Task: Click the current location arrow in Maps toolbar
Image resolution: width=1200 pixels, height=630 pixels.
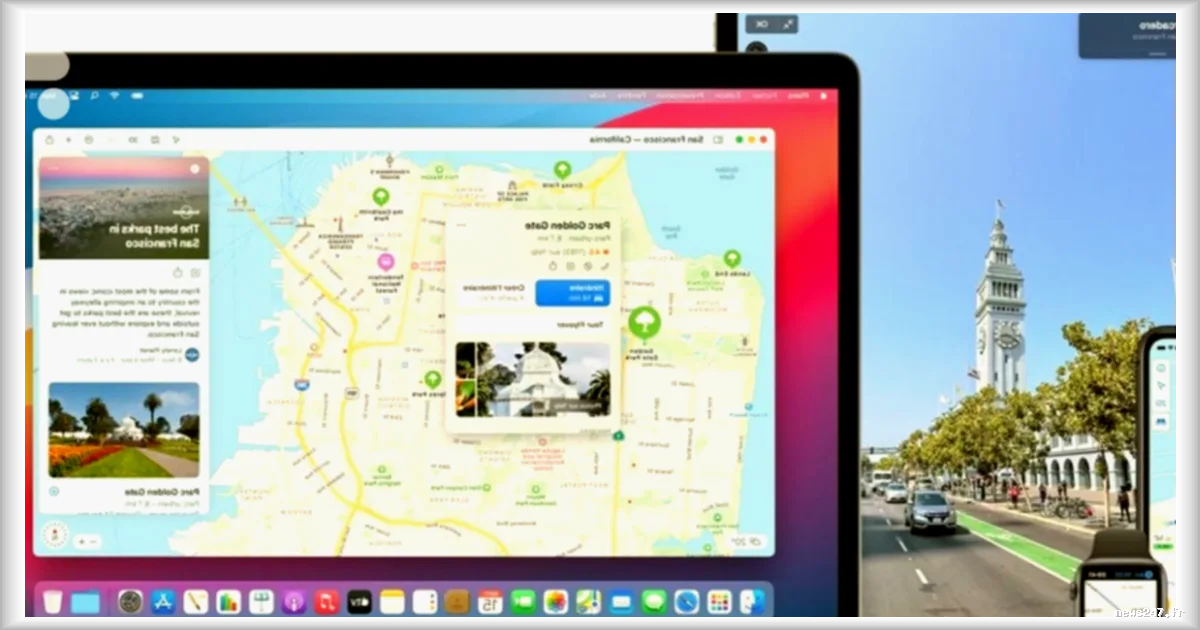Action: point(176,140)
